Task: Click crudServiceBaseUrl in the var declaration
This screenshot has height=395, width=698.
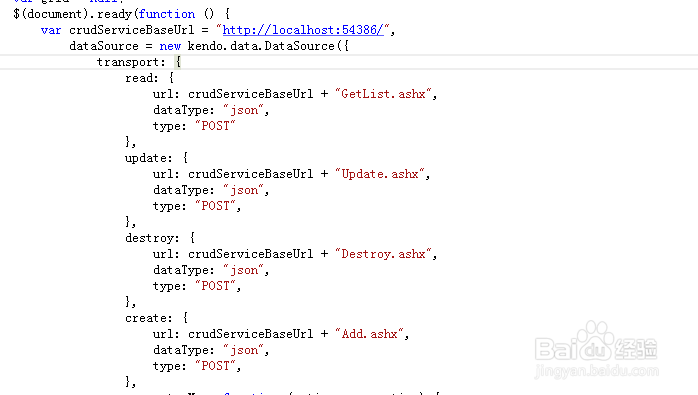Action: pos(132,30)
